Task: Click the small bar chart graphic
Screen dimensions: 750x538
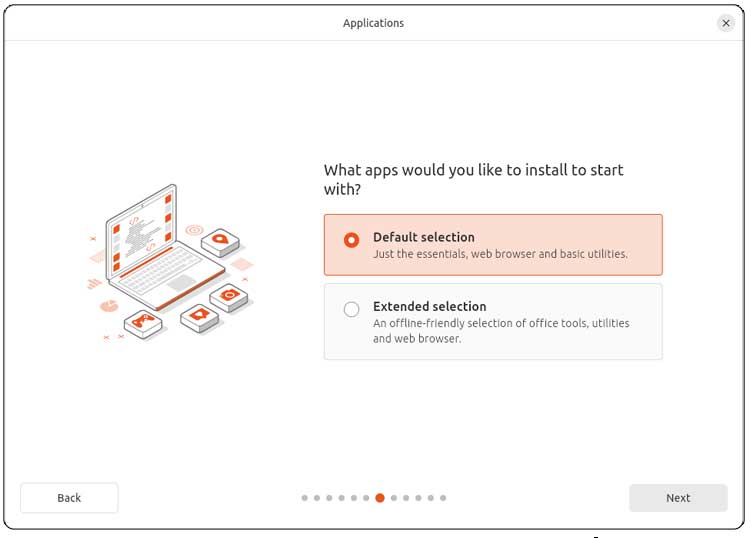Action: (x=94, y=283)
